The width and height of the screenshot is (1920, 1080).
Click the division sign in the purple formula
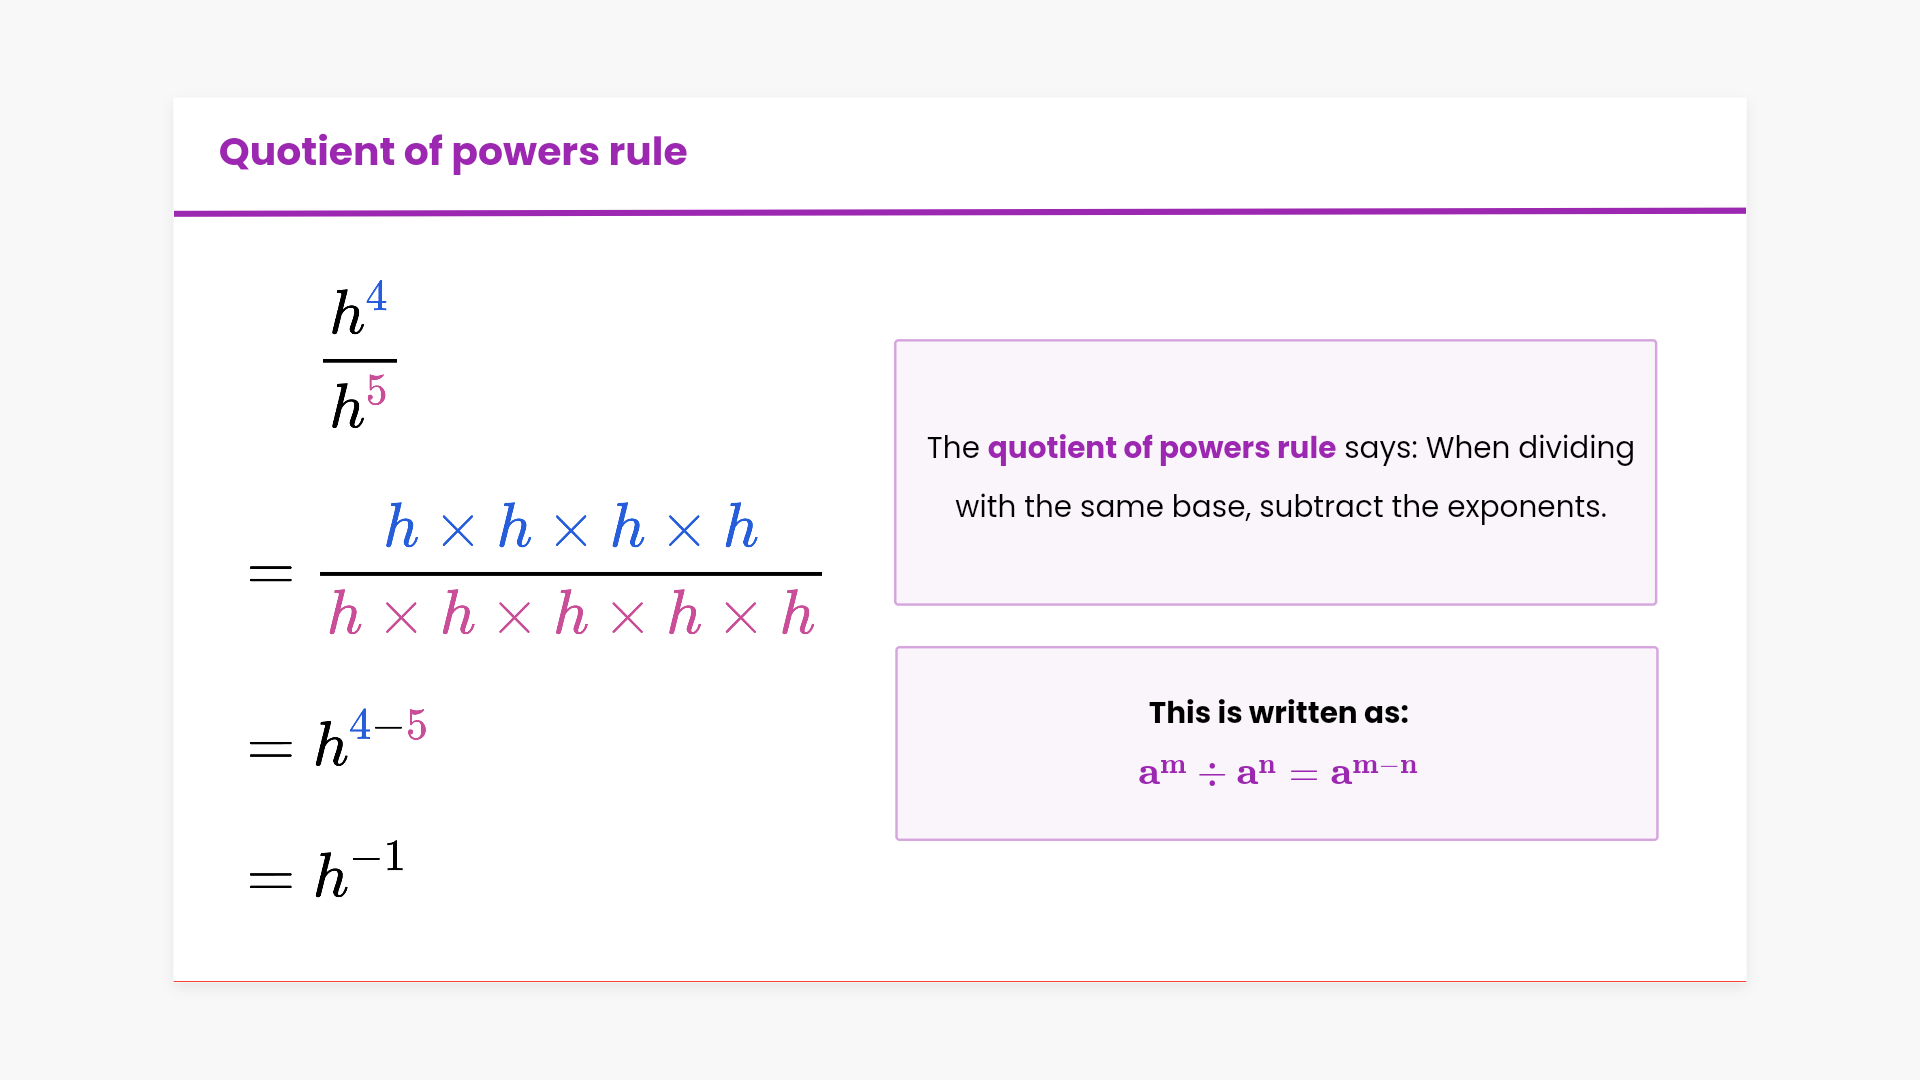[1211, 774]
